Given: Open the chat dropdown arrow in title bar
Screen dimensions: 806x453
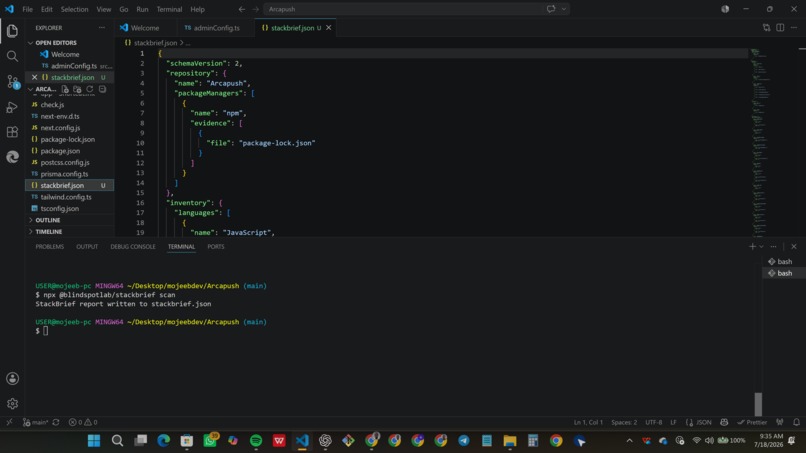Looking at the screenshot, I should 564,9.
